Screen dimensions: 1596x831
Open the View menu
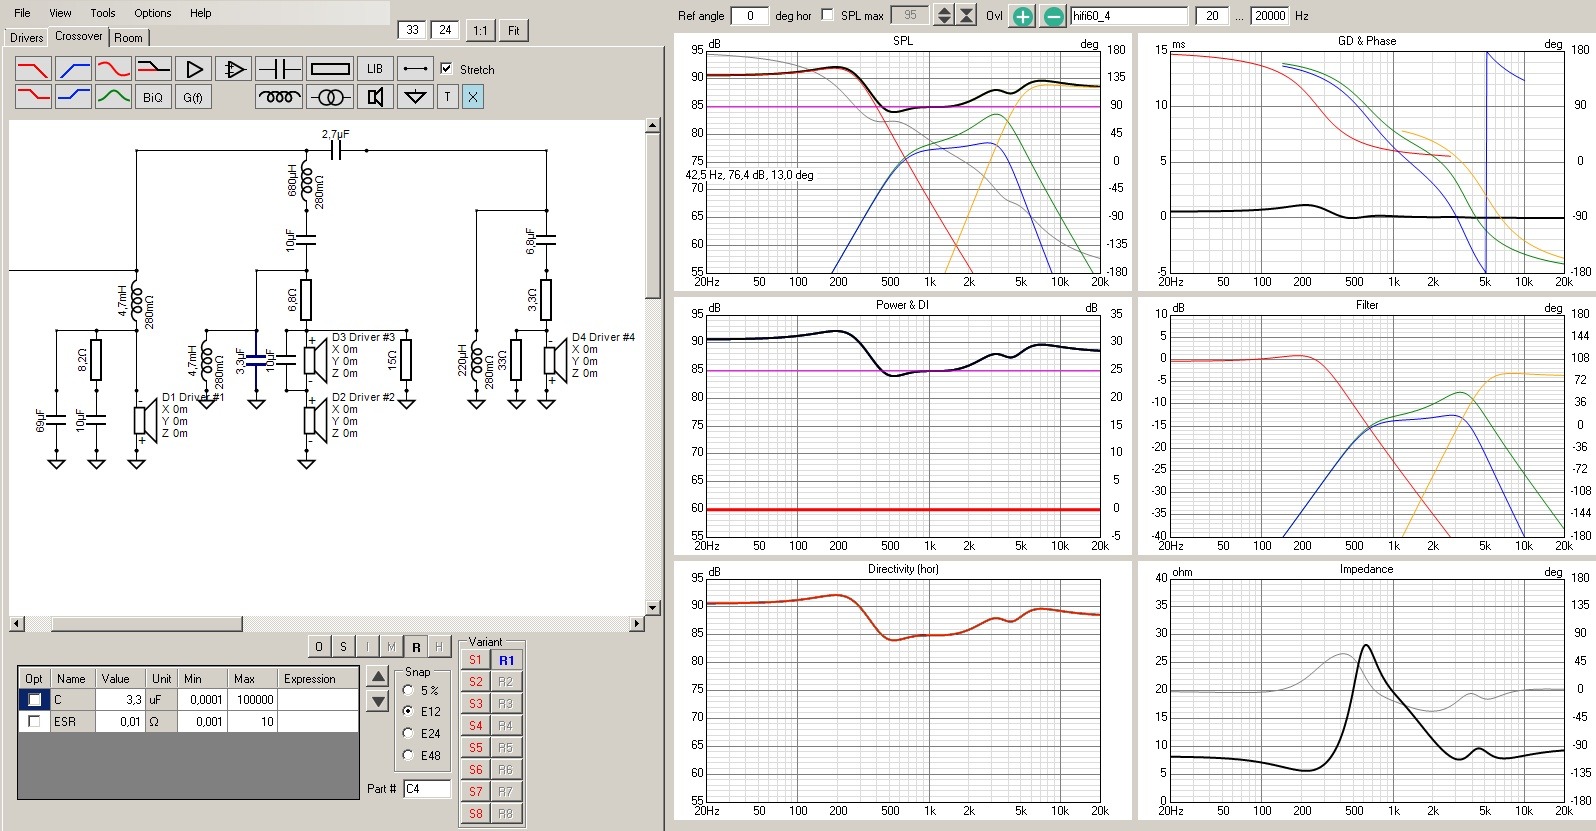[x=60, y=13]
